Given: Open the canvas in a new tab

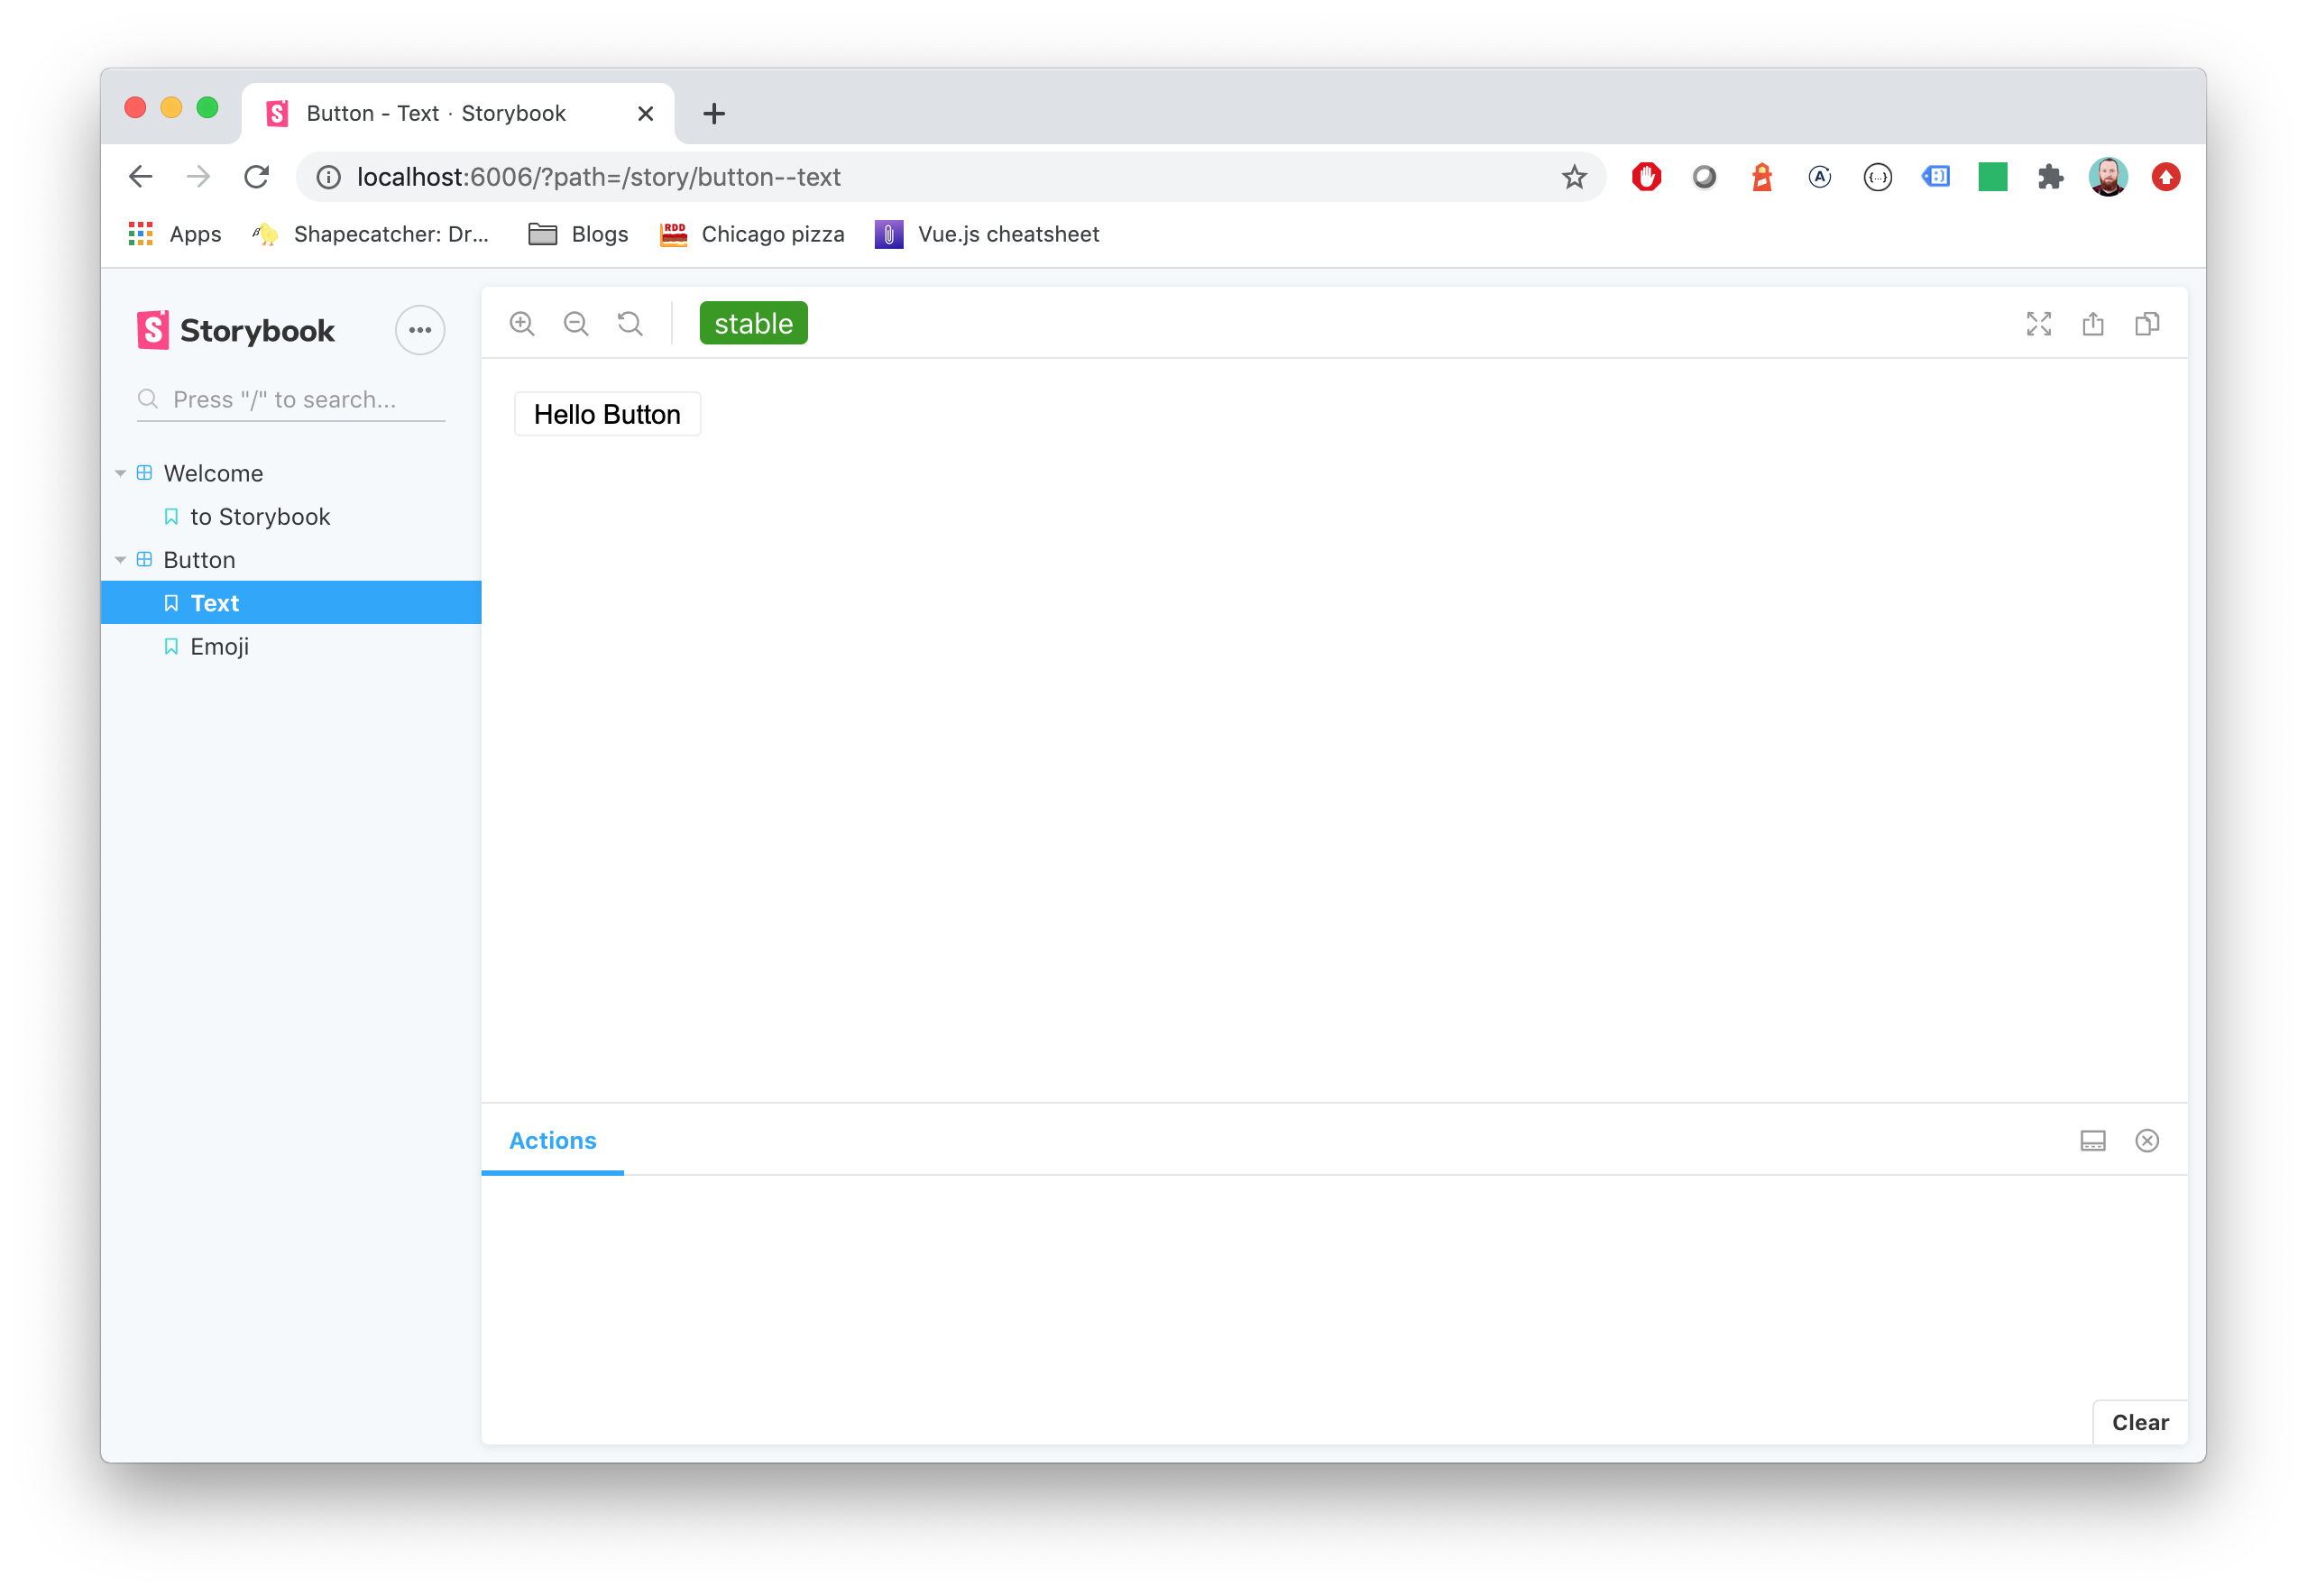Looking at the screenshot, I should pyautogui.click(x=2092, y=324).
